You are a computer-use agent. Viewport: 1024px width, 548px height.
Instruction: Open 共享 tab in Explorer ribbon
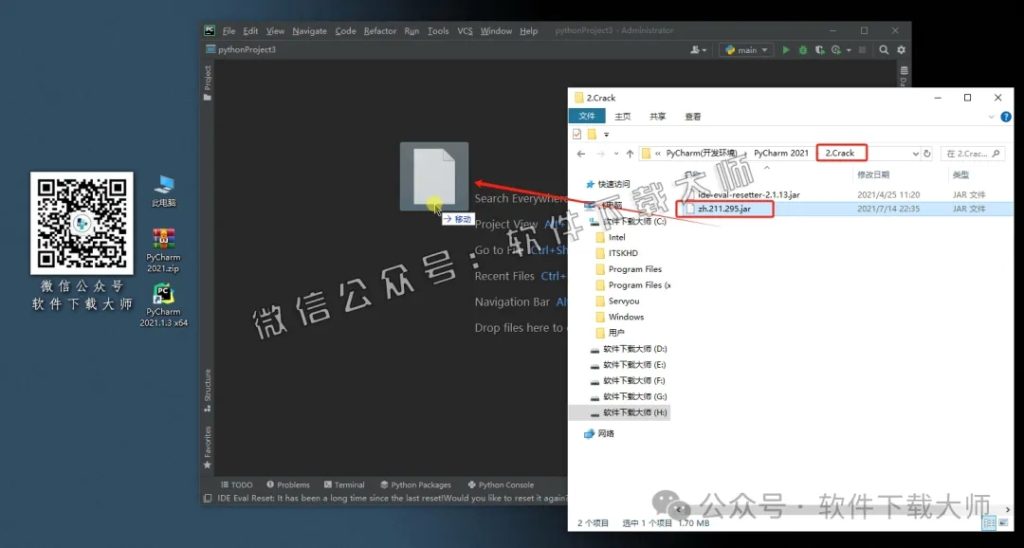[658, 116]
